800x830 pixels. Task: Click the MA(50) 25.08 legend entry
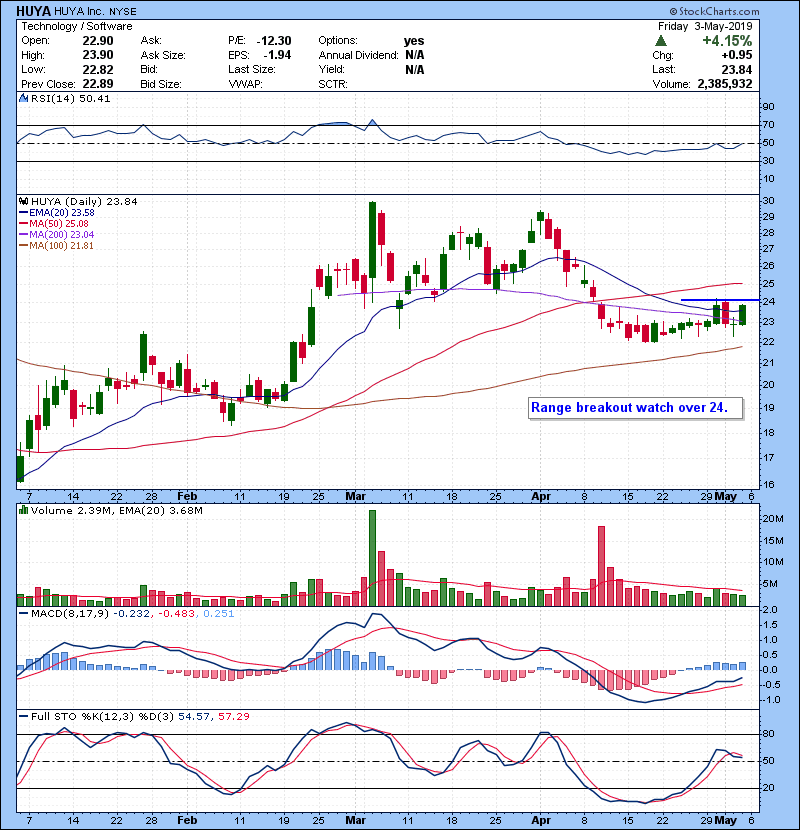(54, 224)
